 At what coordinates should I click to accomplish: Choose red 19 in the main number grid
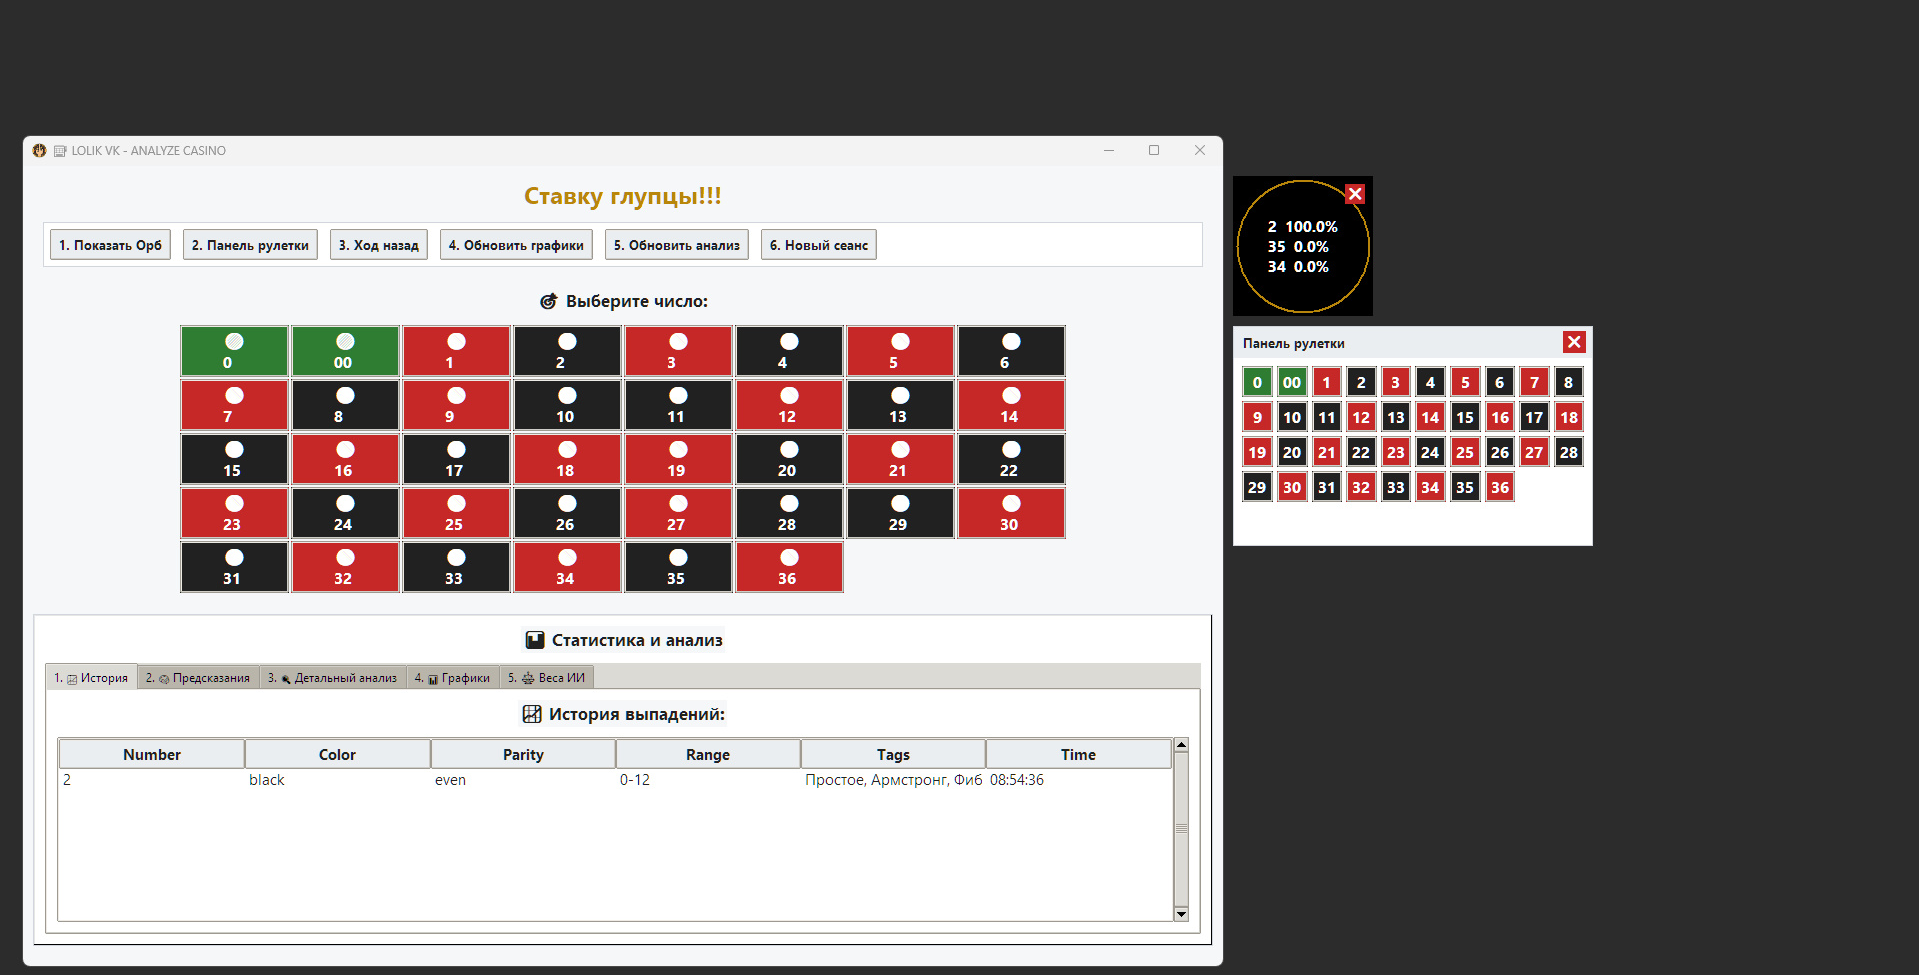[x=678, y=459]
